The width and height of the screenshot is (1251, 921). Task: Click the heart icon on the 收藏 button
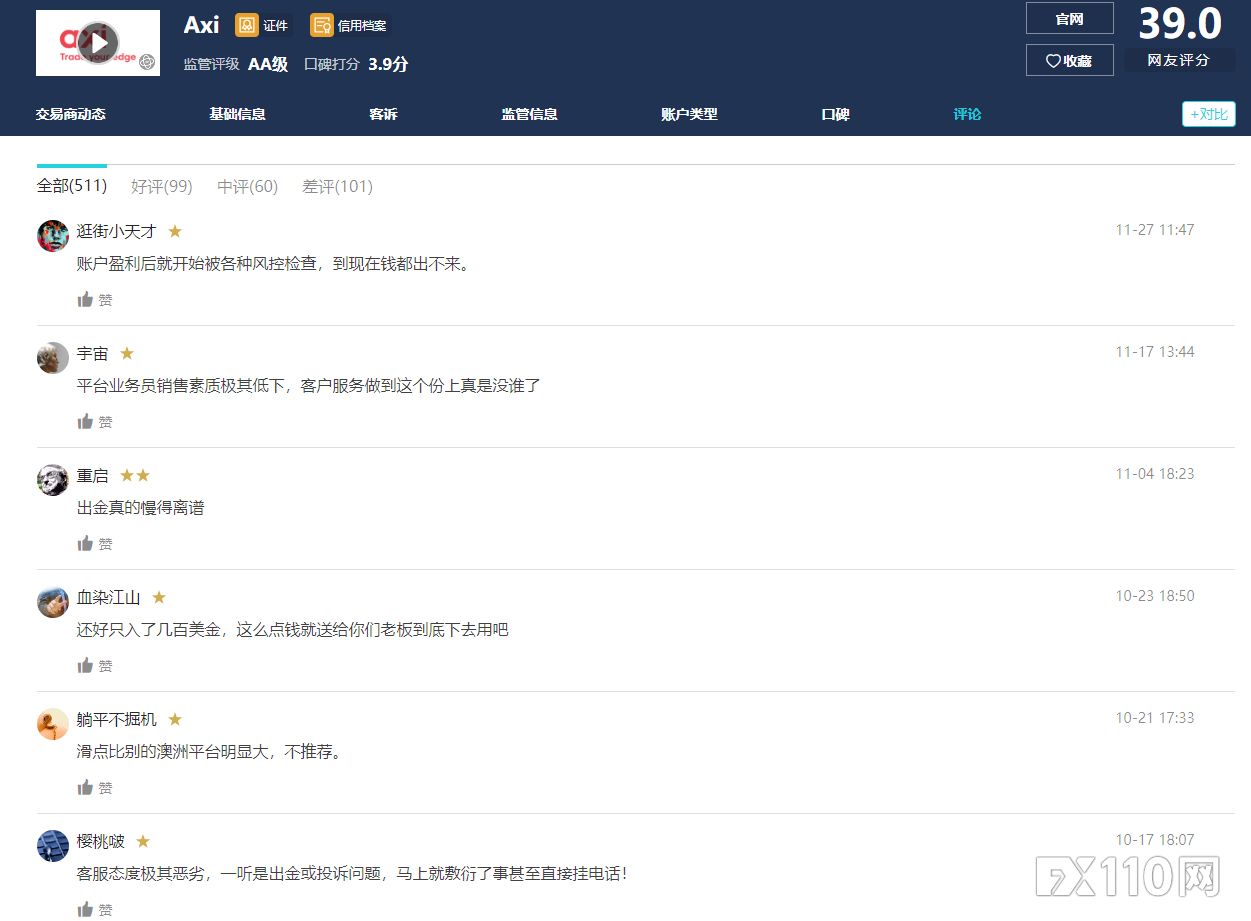1053,60
